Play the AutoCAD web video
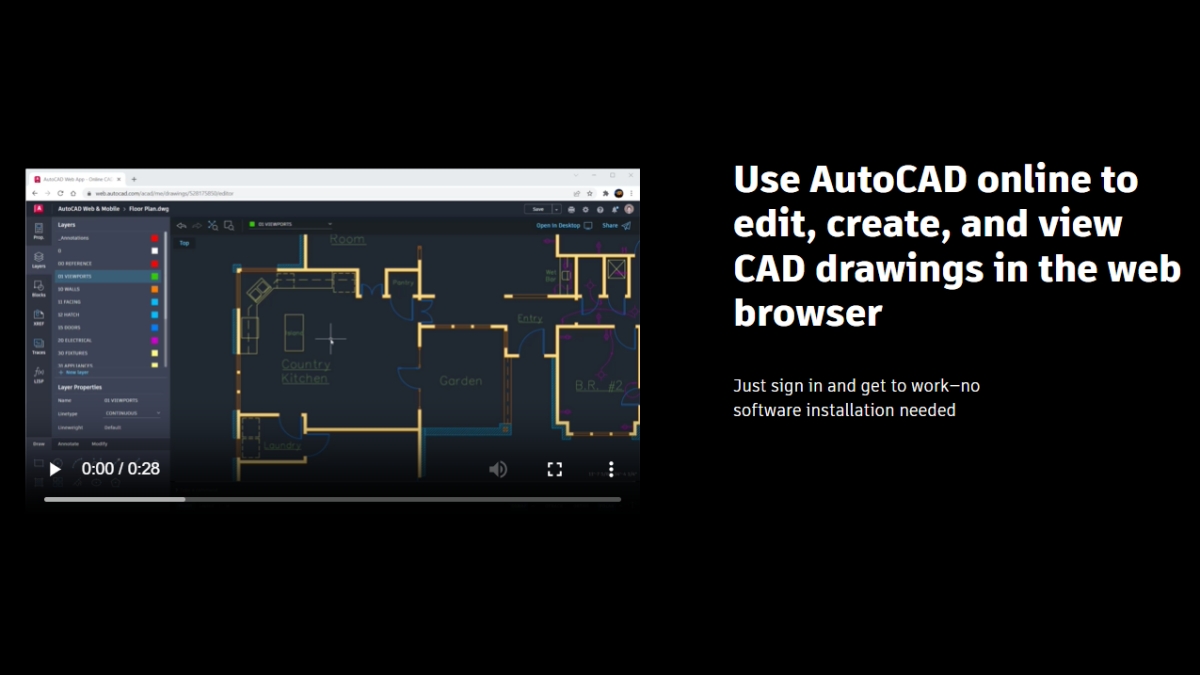The width and height of the screenshot is (1200, 675). click(55, 468)
